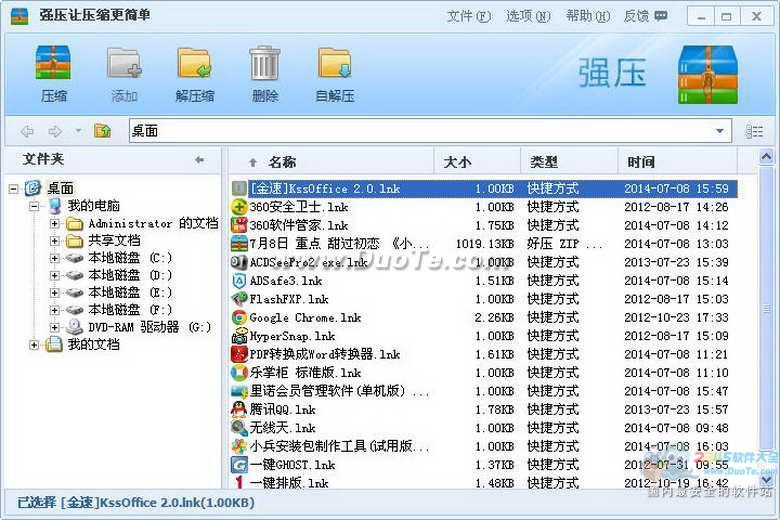Expand 本地磁盘 (E:) in tree
The width and height of the screenshot is (780, 520).
[54, 293]
